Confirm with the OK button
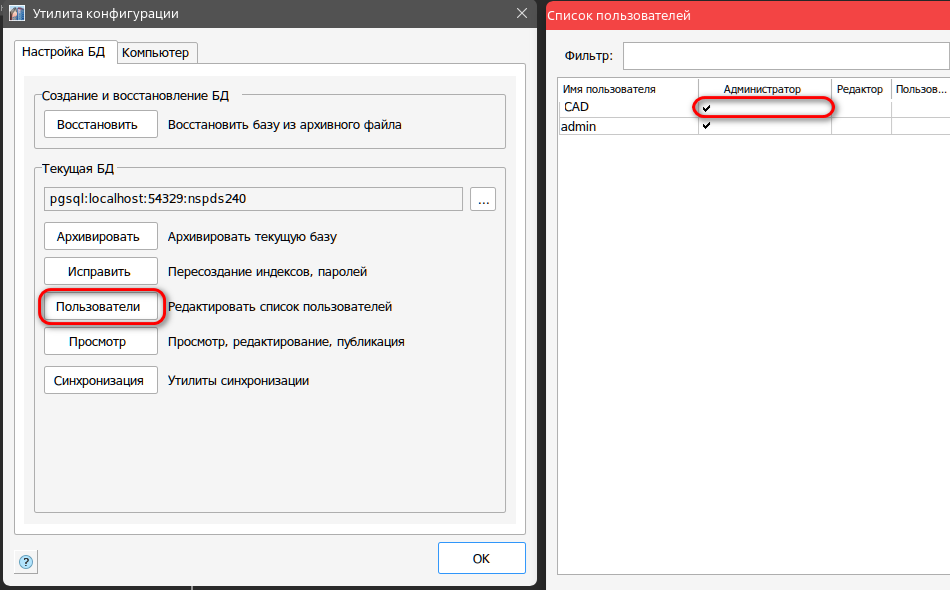The width and height of the screenshot is (950, 590). 481,558
